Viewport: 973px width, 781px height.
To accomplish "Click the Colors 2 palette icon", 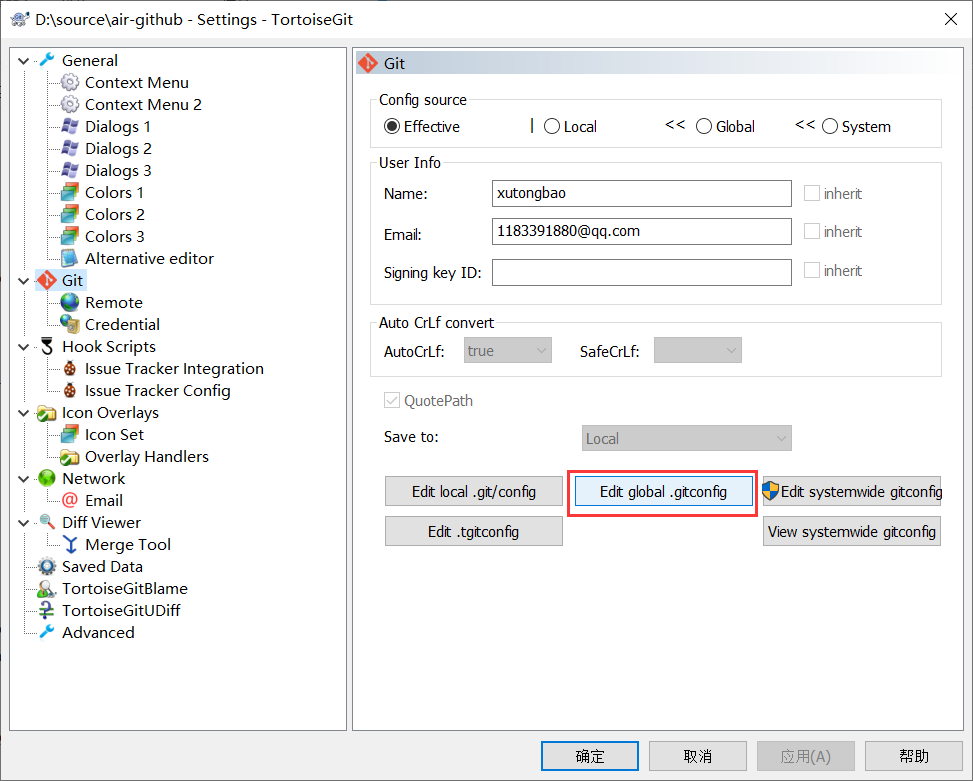I will (70, 215).
